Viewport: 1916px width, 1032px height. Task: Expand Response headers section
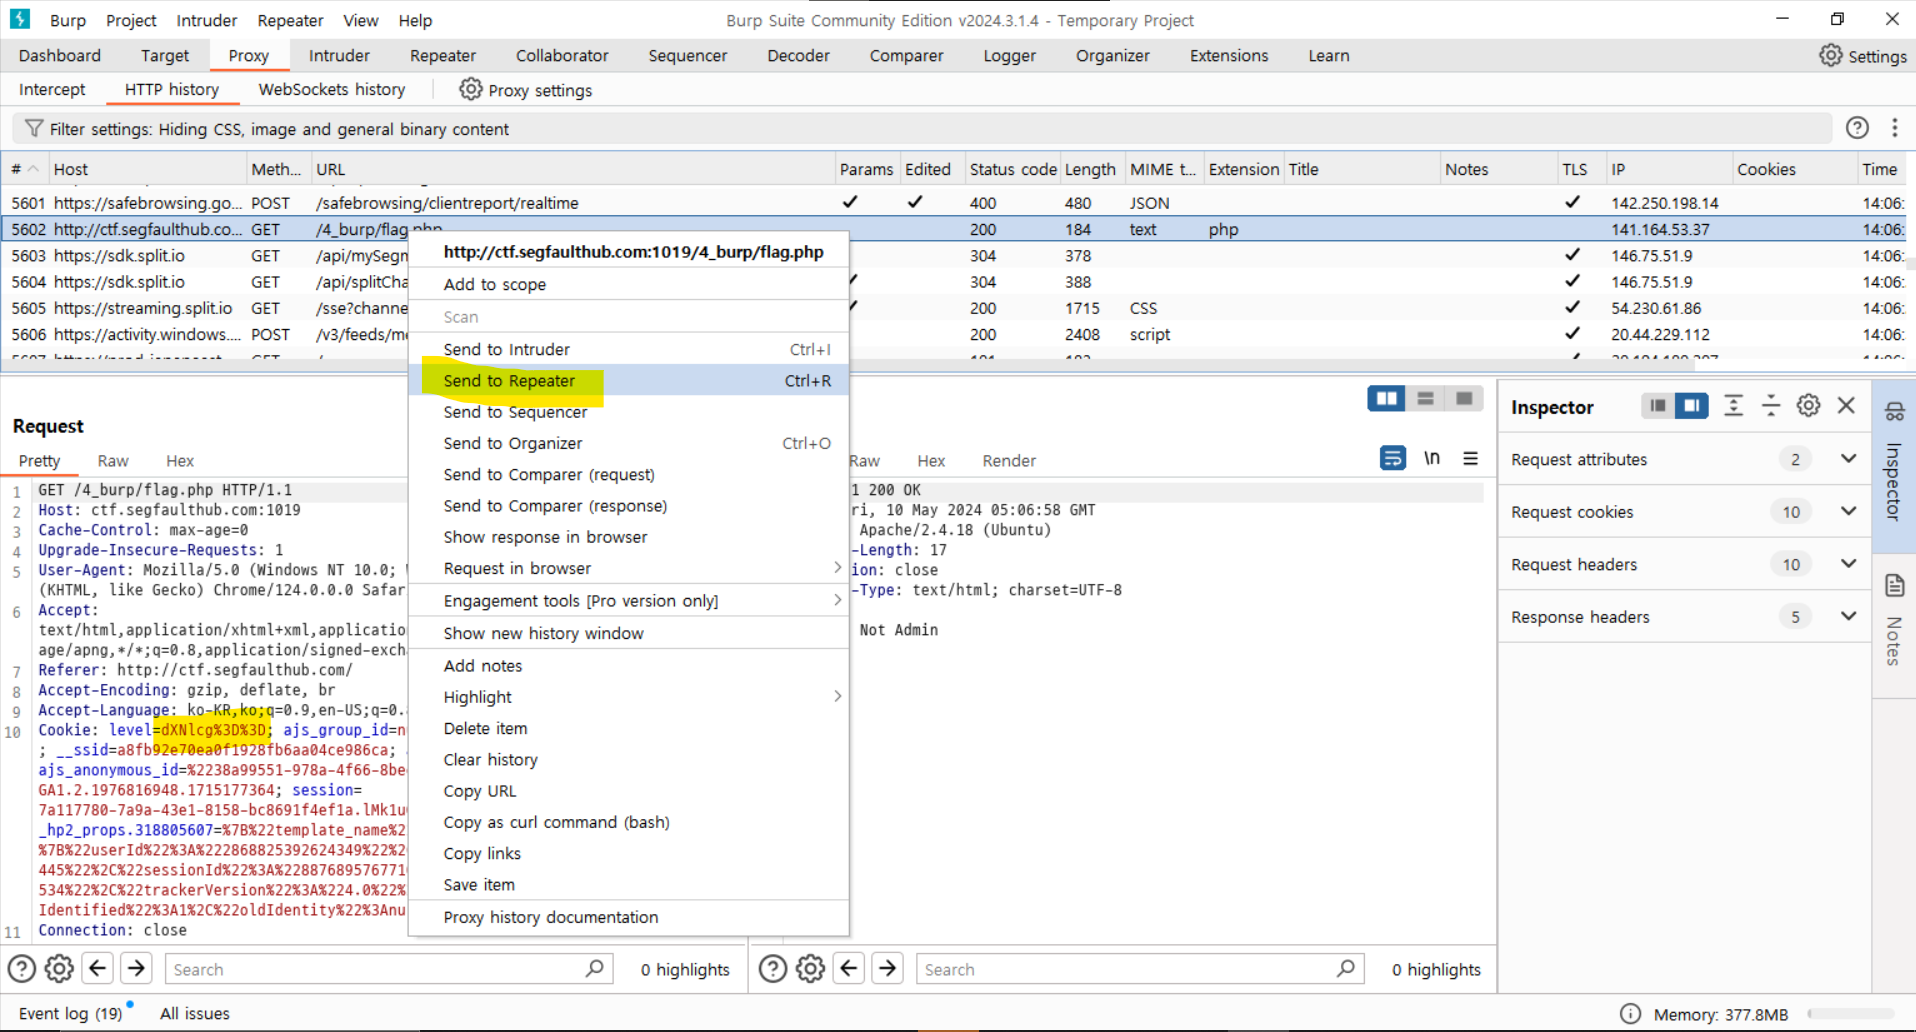1848,616
